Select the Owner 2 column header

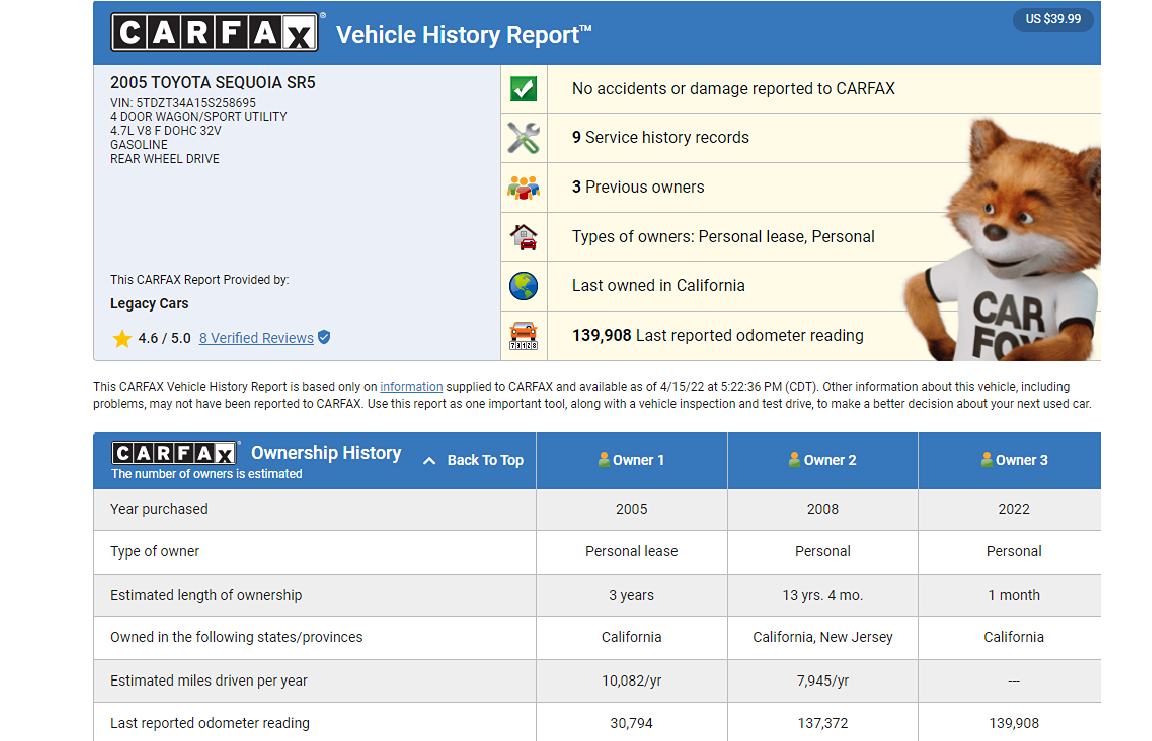point(823,460)
